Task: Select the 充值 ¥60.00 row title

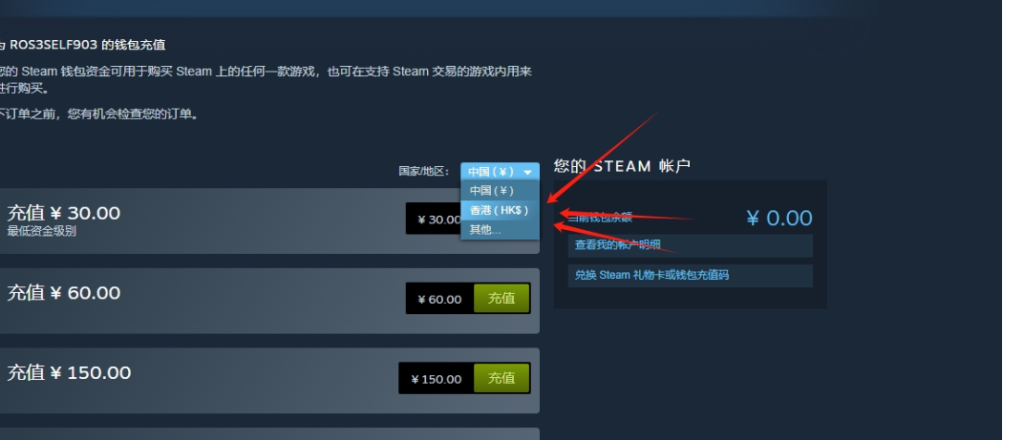Action: pos(64,292)
